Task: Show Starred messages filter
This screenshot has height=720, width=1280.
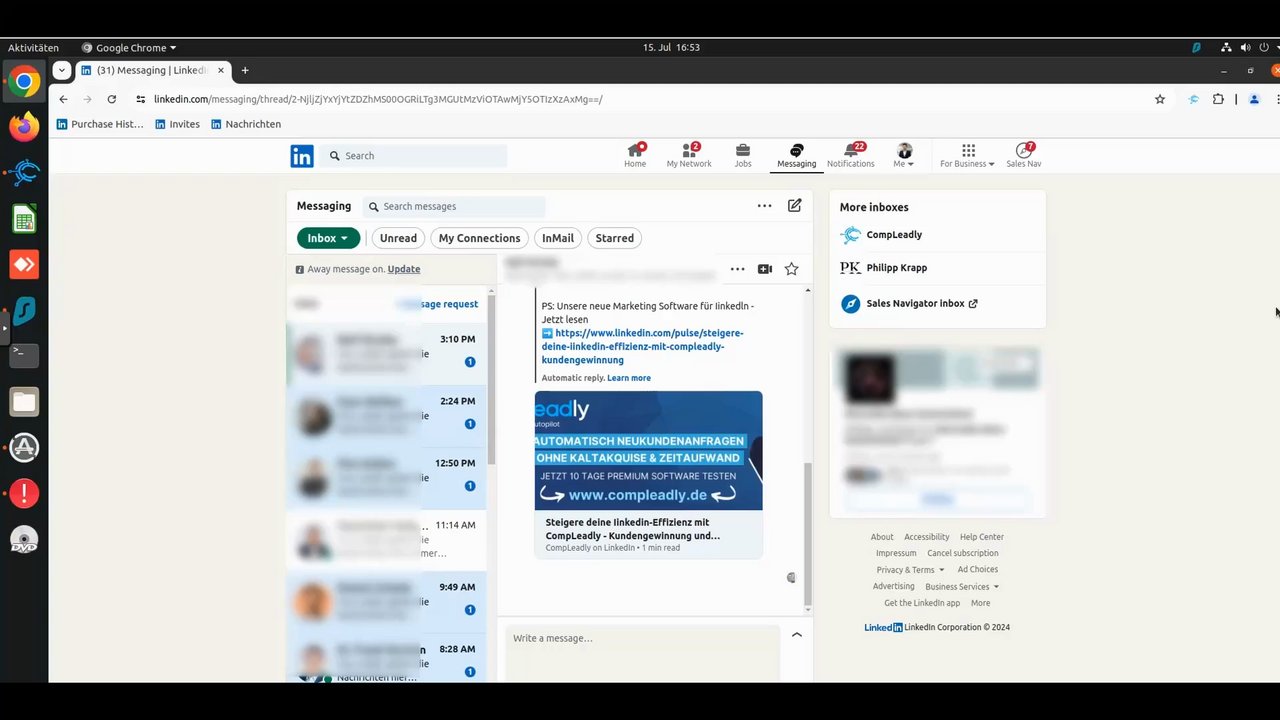Action: point(614,238)
